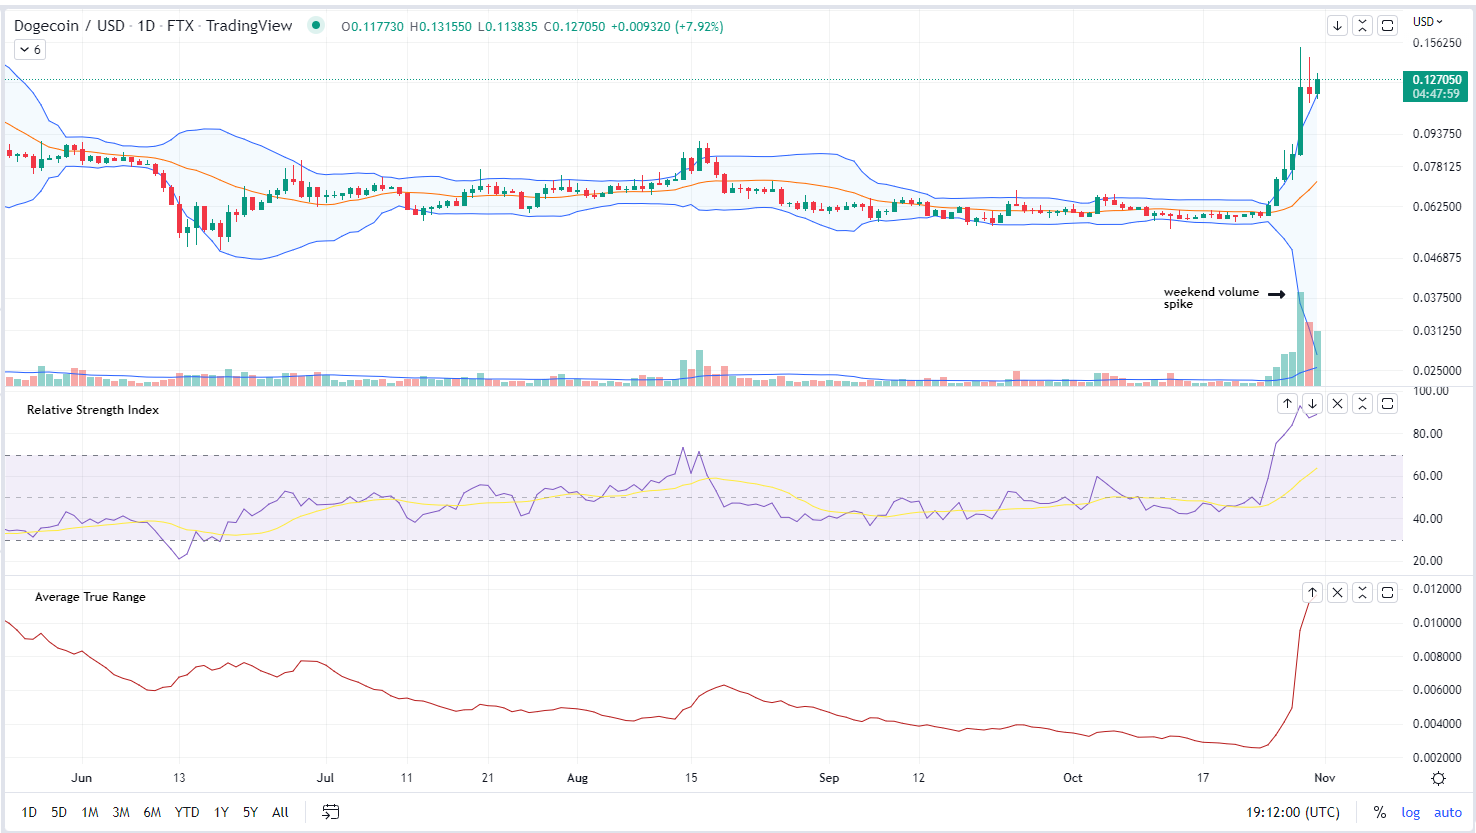Collapse the Relative Strength Index pane

click(x=1362, y=403)
